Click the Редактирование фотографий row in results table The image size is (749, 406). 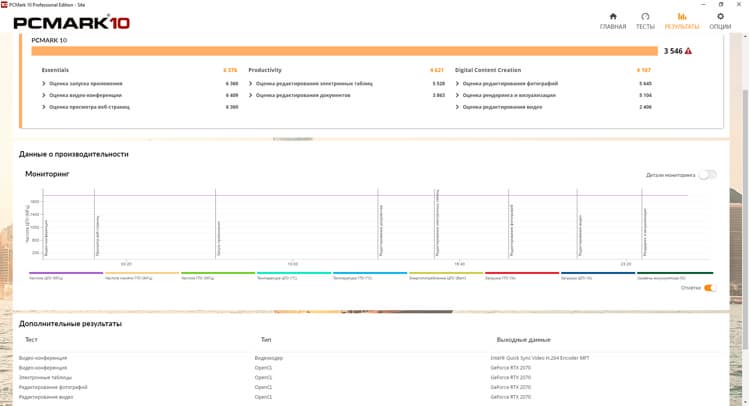53,387
